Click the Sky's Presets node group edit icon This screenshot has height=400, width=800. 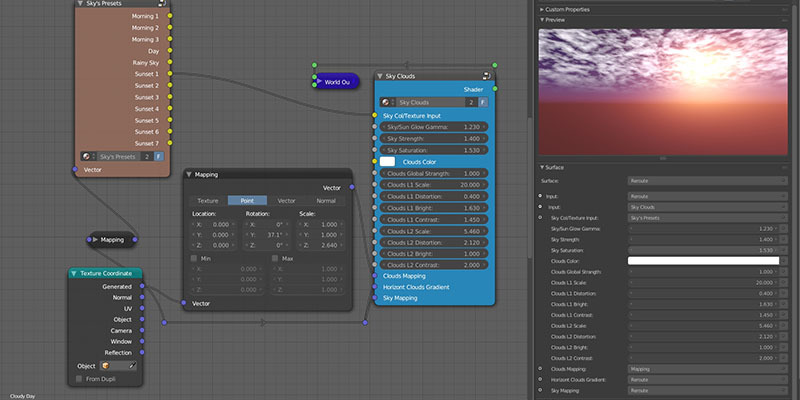(x=163, y=3)
